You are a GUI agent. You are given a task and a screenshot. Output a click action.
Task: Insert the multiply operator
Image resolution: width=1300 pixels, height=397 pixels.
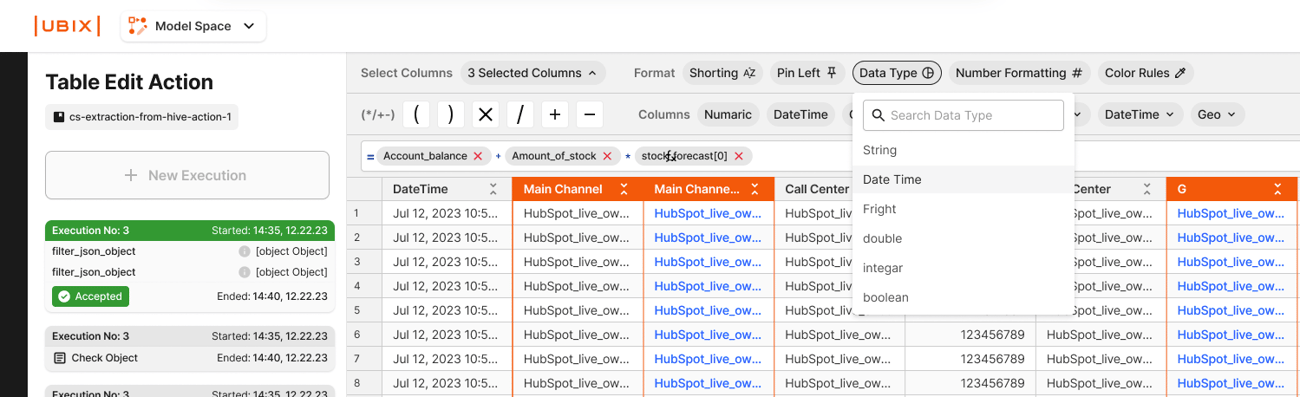click(x=486, y=114)
